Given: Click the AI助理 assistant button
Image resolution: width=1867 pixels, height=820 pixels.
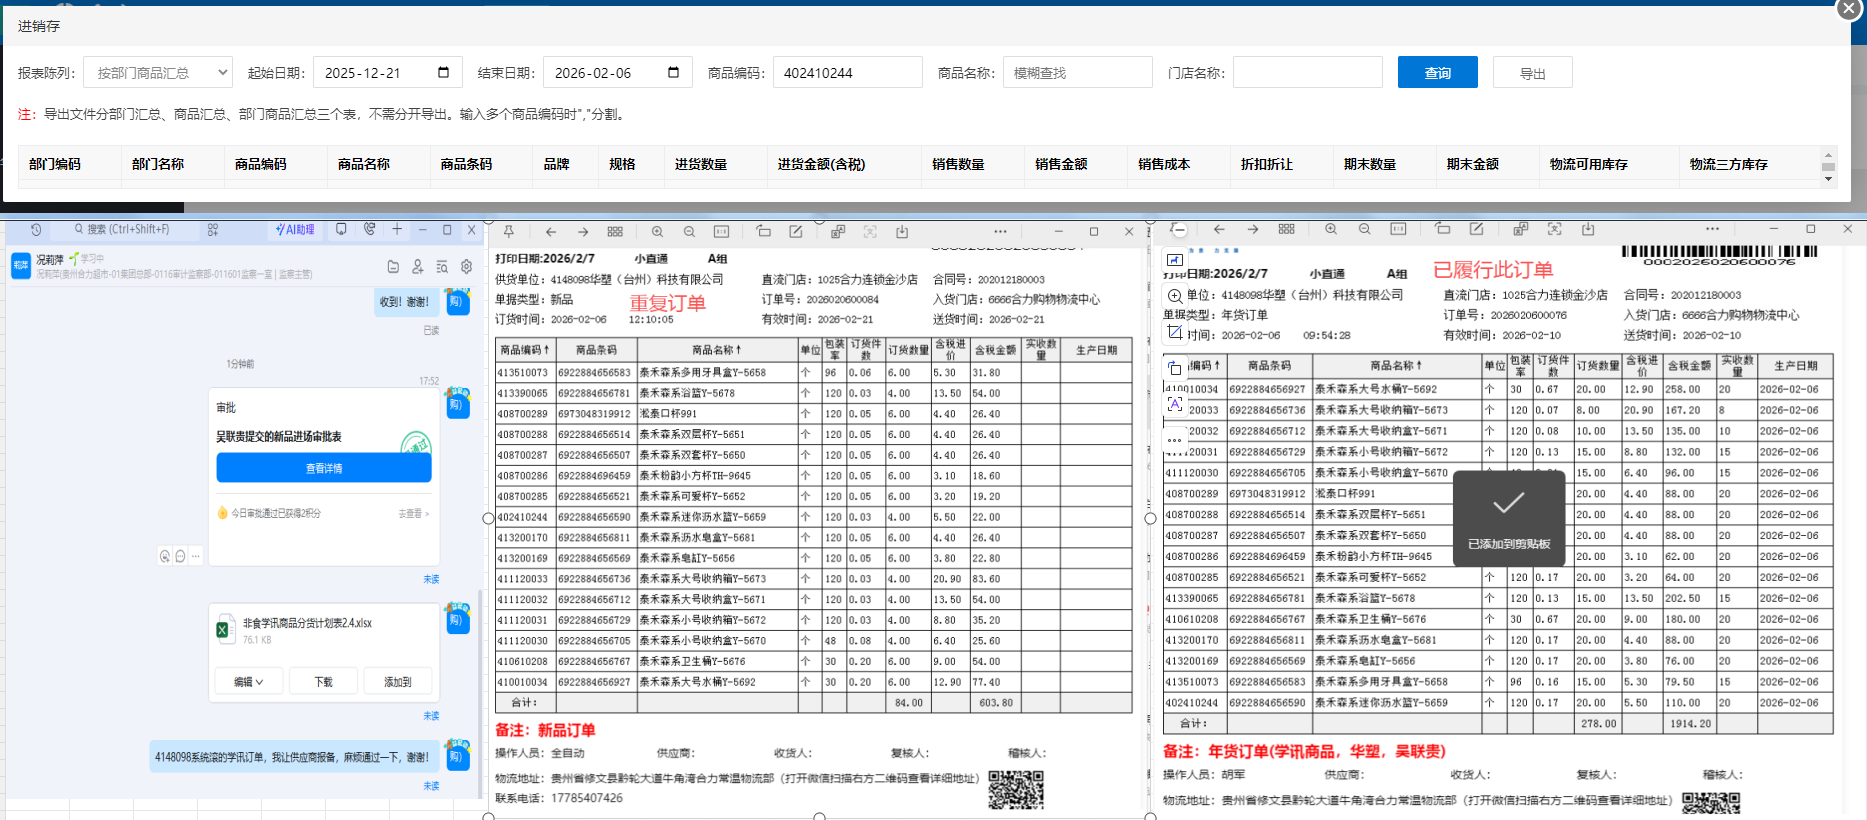Looking at the screenshot, I should [x=295, y=230].
